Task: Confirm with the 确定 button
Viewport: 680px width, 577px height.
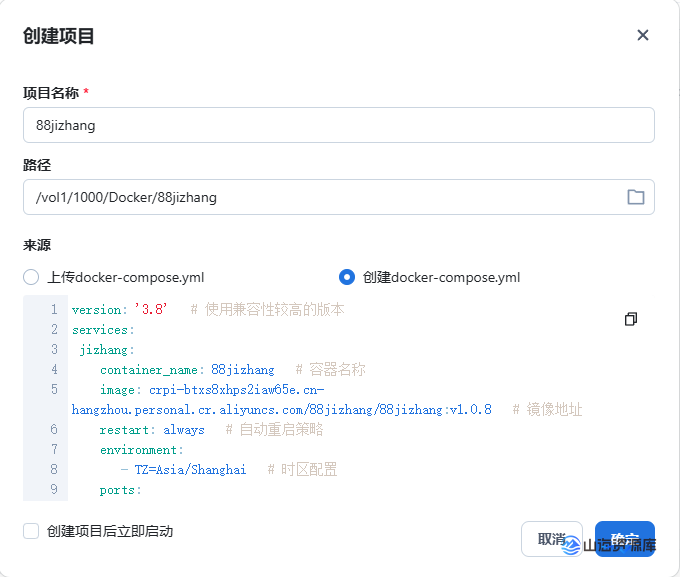Action: click(x=624, y=539)
